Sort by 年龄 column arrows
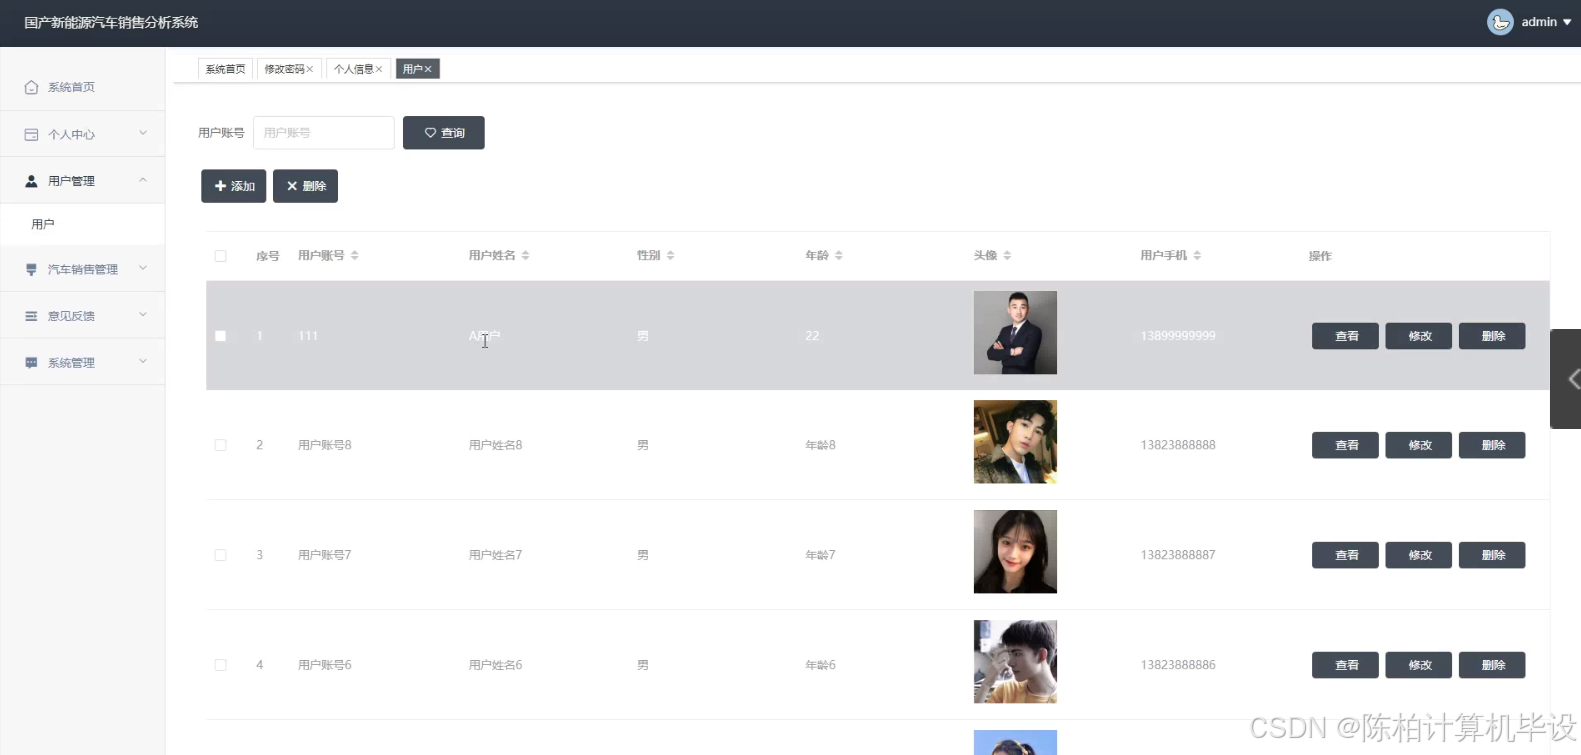1581x755 pixels. coord(839,256)
